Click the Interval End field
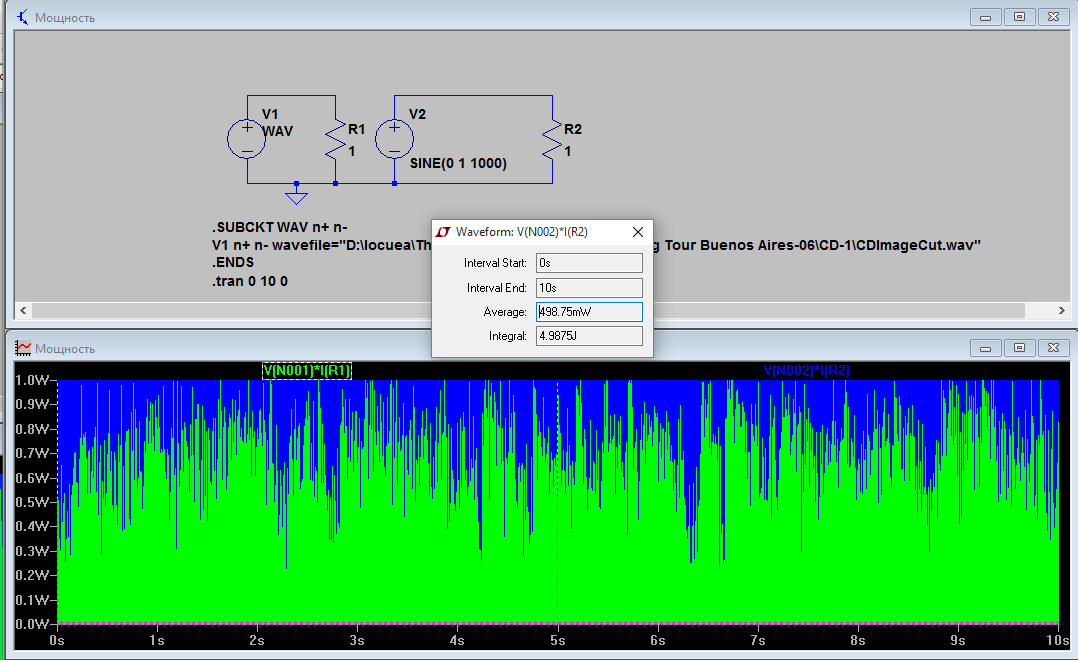This screenshot has width=1078, height=660. 588,288
